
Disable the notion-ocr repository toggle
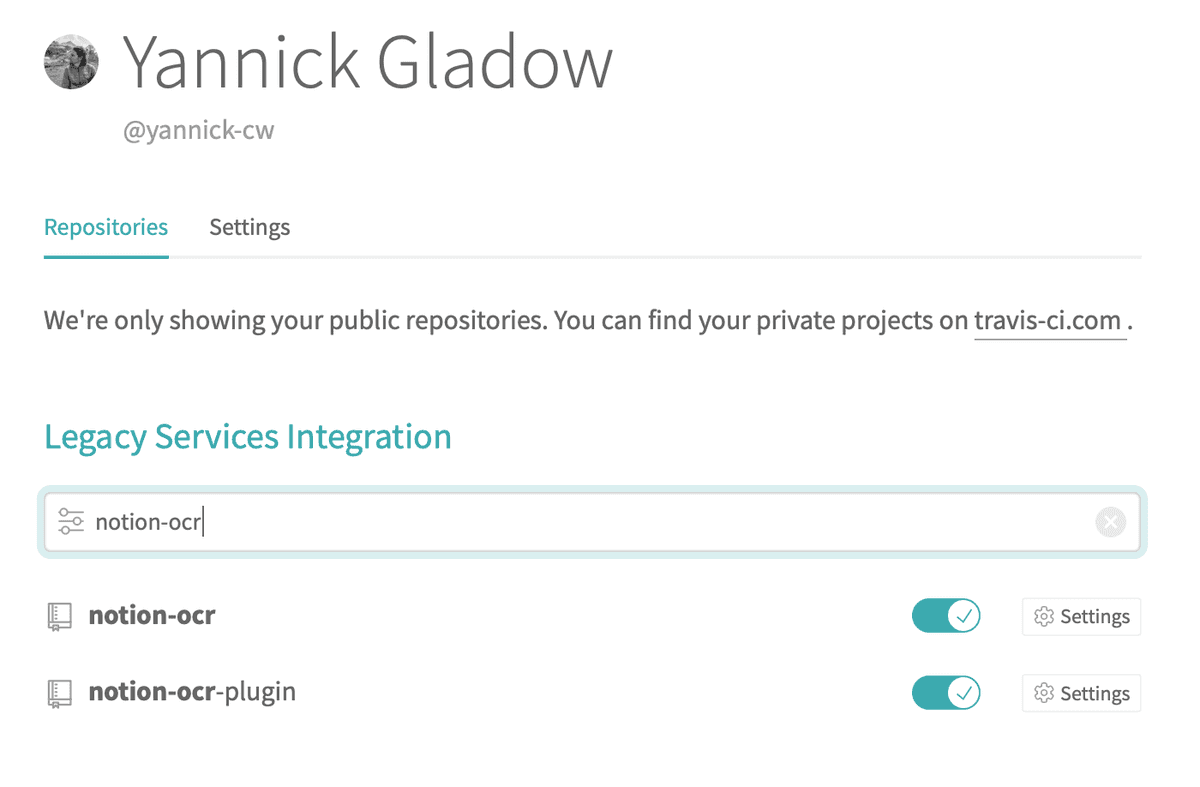pos(946,616)
